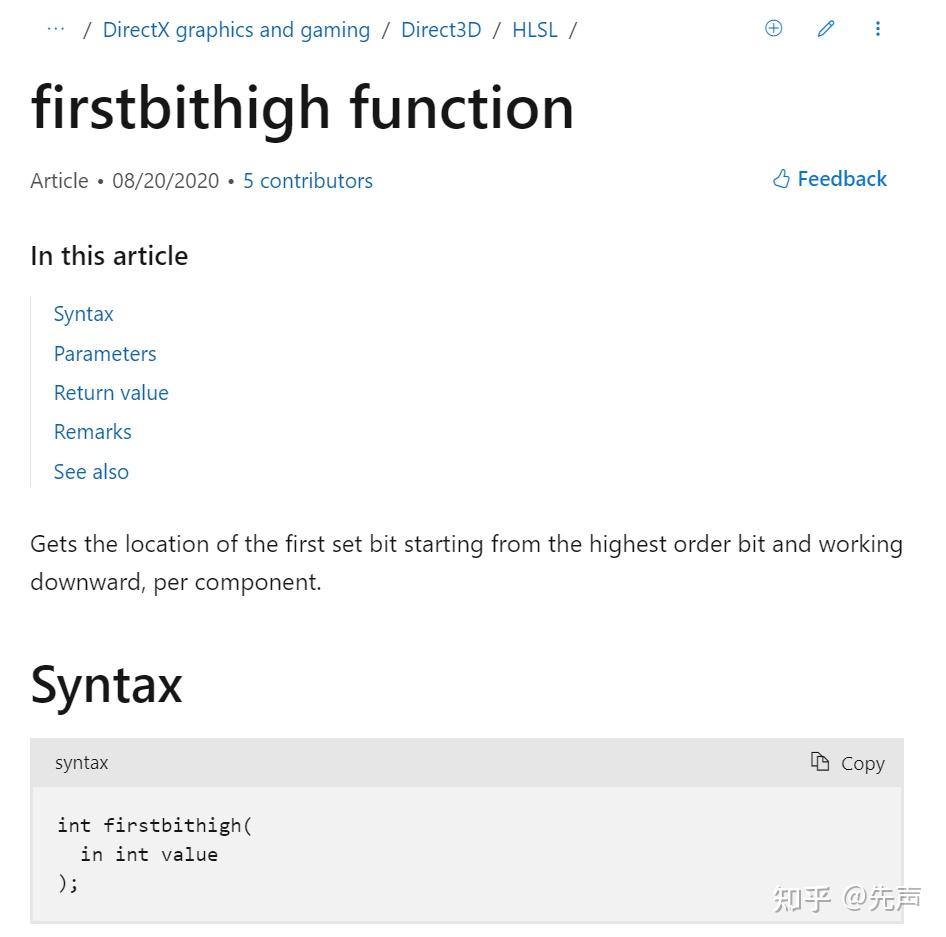This screenshot has height=937, width=946.
Task: Jump to See also section
Action: pos(91,472)
